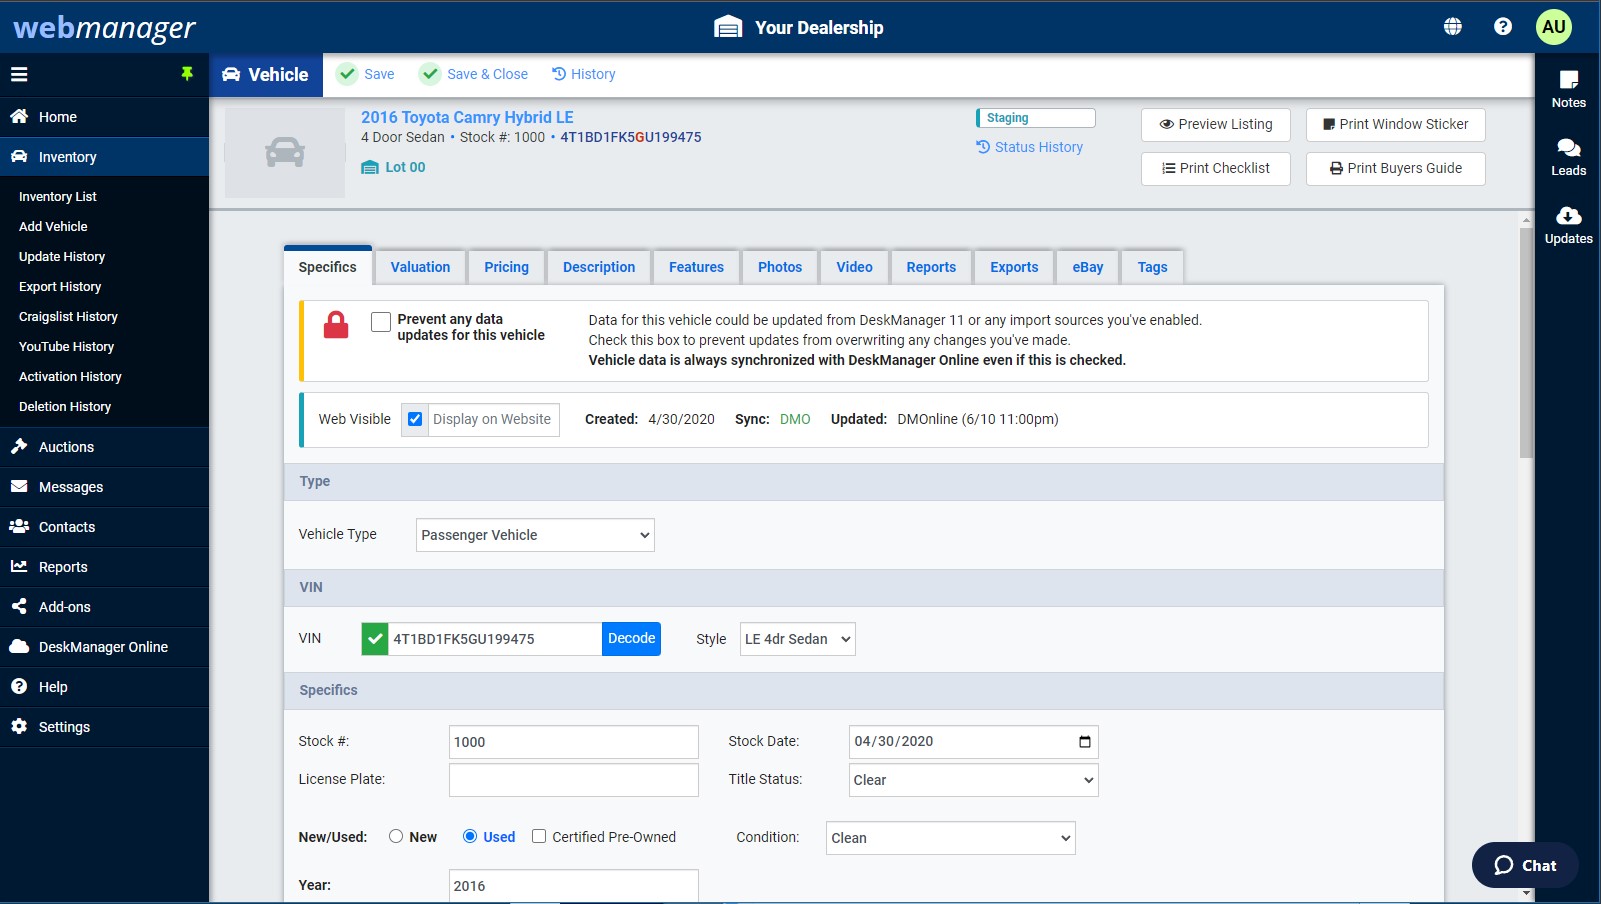Image resolution: width=1601 pixels, height=904 pixels.
Task: Open the Condition dropdown
Action: [951, 838]
